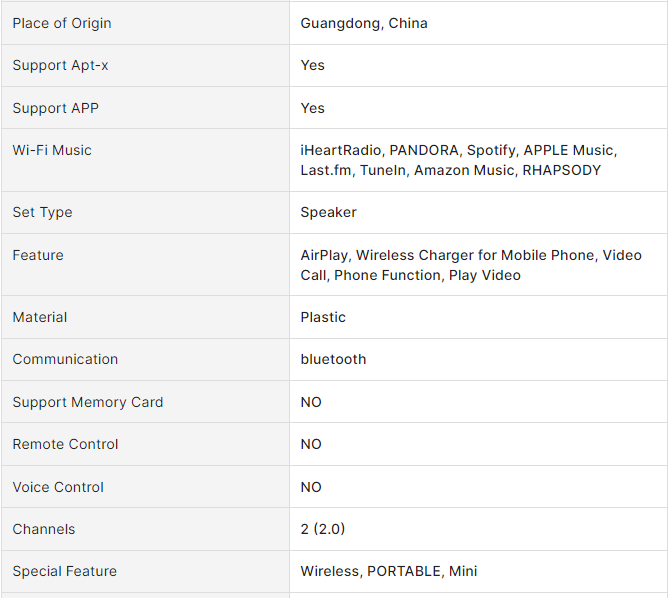
Task: Click the "Feature" row label
Action: (38, 255)
